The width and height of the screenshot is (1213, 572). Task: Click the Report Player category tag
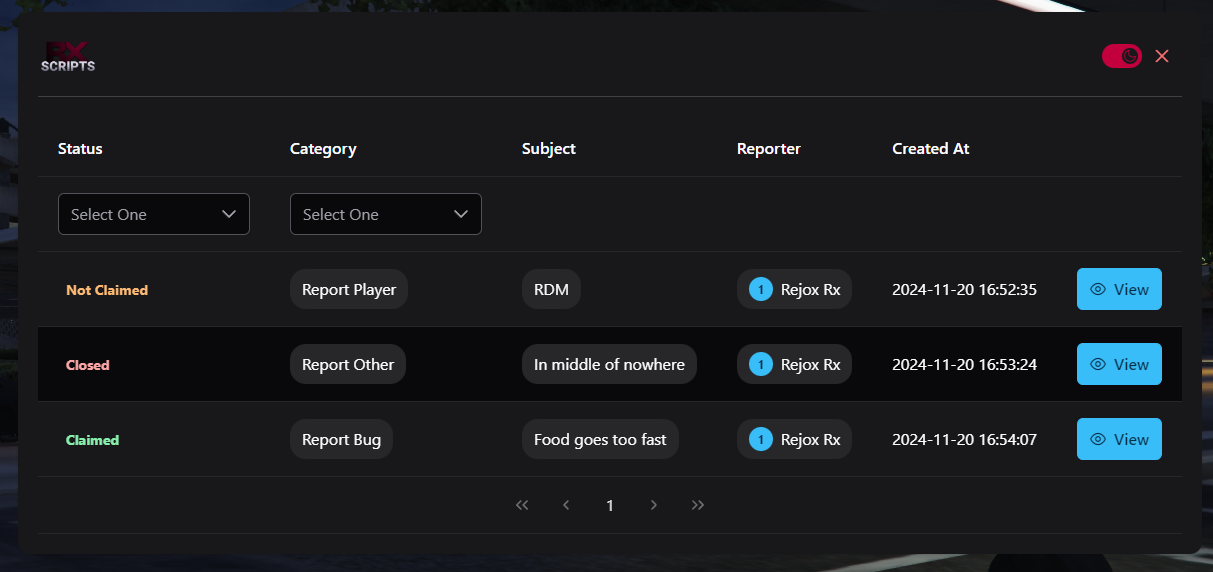pos(349,289)
